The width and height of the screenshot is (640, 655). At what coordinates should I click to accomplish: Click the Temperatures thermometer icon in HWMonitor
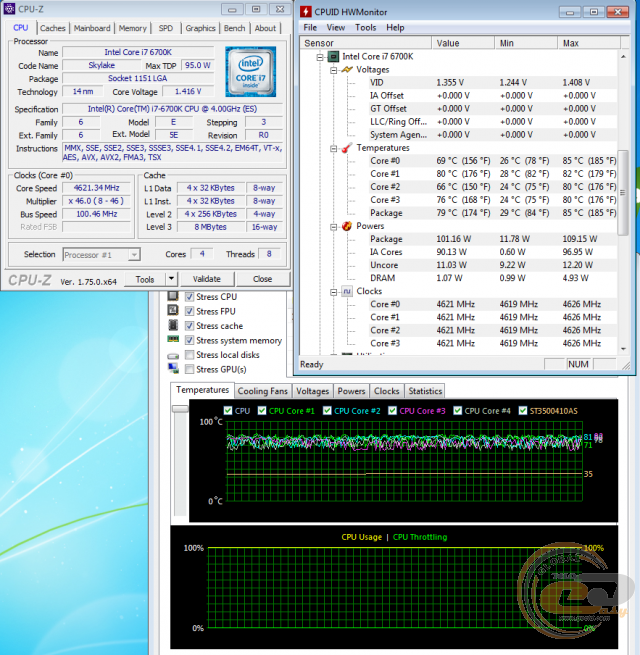pyautogui.click(x=347, y=147)
